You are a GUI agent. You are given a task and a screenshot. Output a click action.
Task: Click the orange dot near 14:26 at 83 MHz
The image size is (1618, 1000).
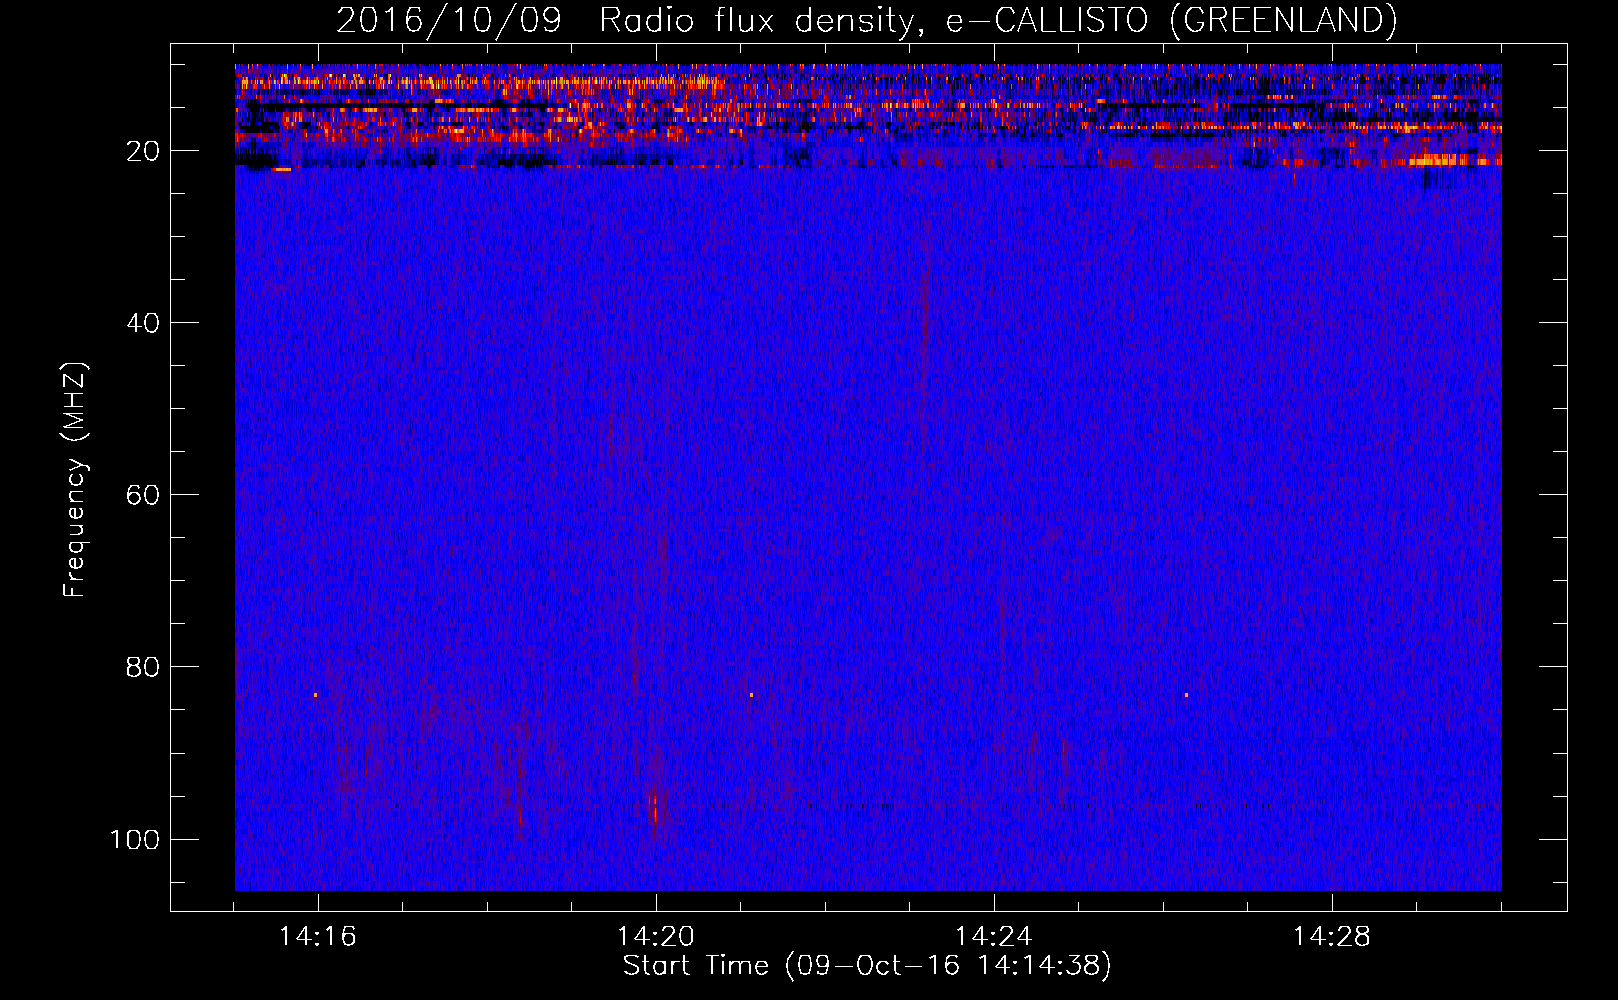point(1186,694)
